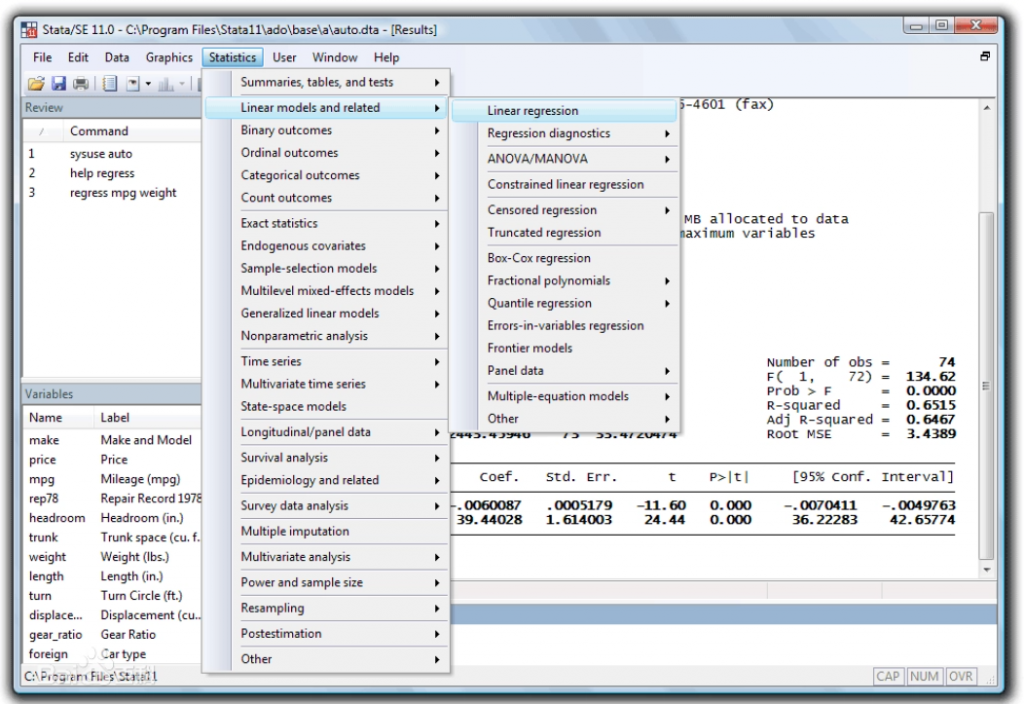Screen dimensions: 1024x704
Task: Open the File menu
Action: 42,57
